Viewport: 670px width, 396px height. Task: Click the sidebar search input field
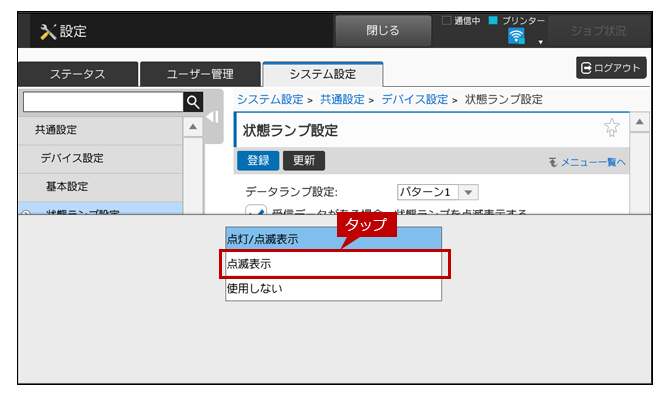coord(103,102)
